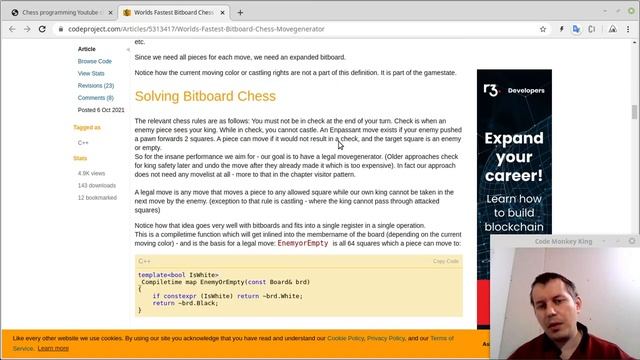Collapse the sidebar with the small arrow
Screen dimensions: 640x360
pyautogui.click(x=128, y=49)
